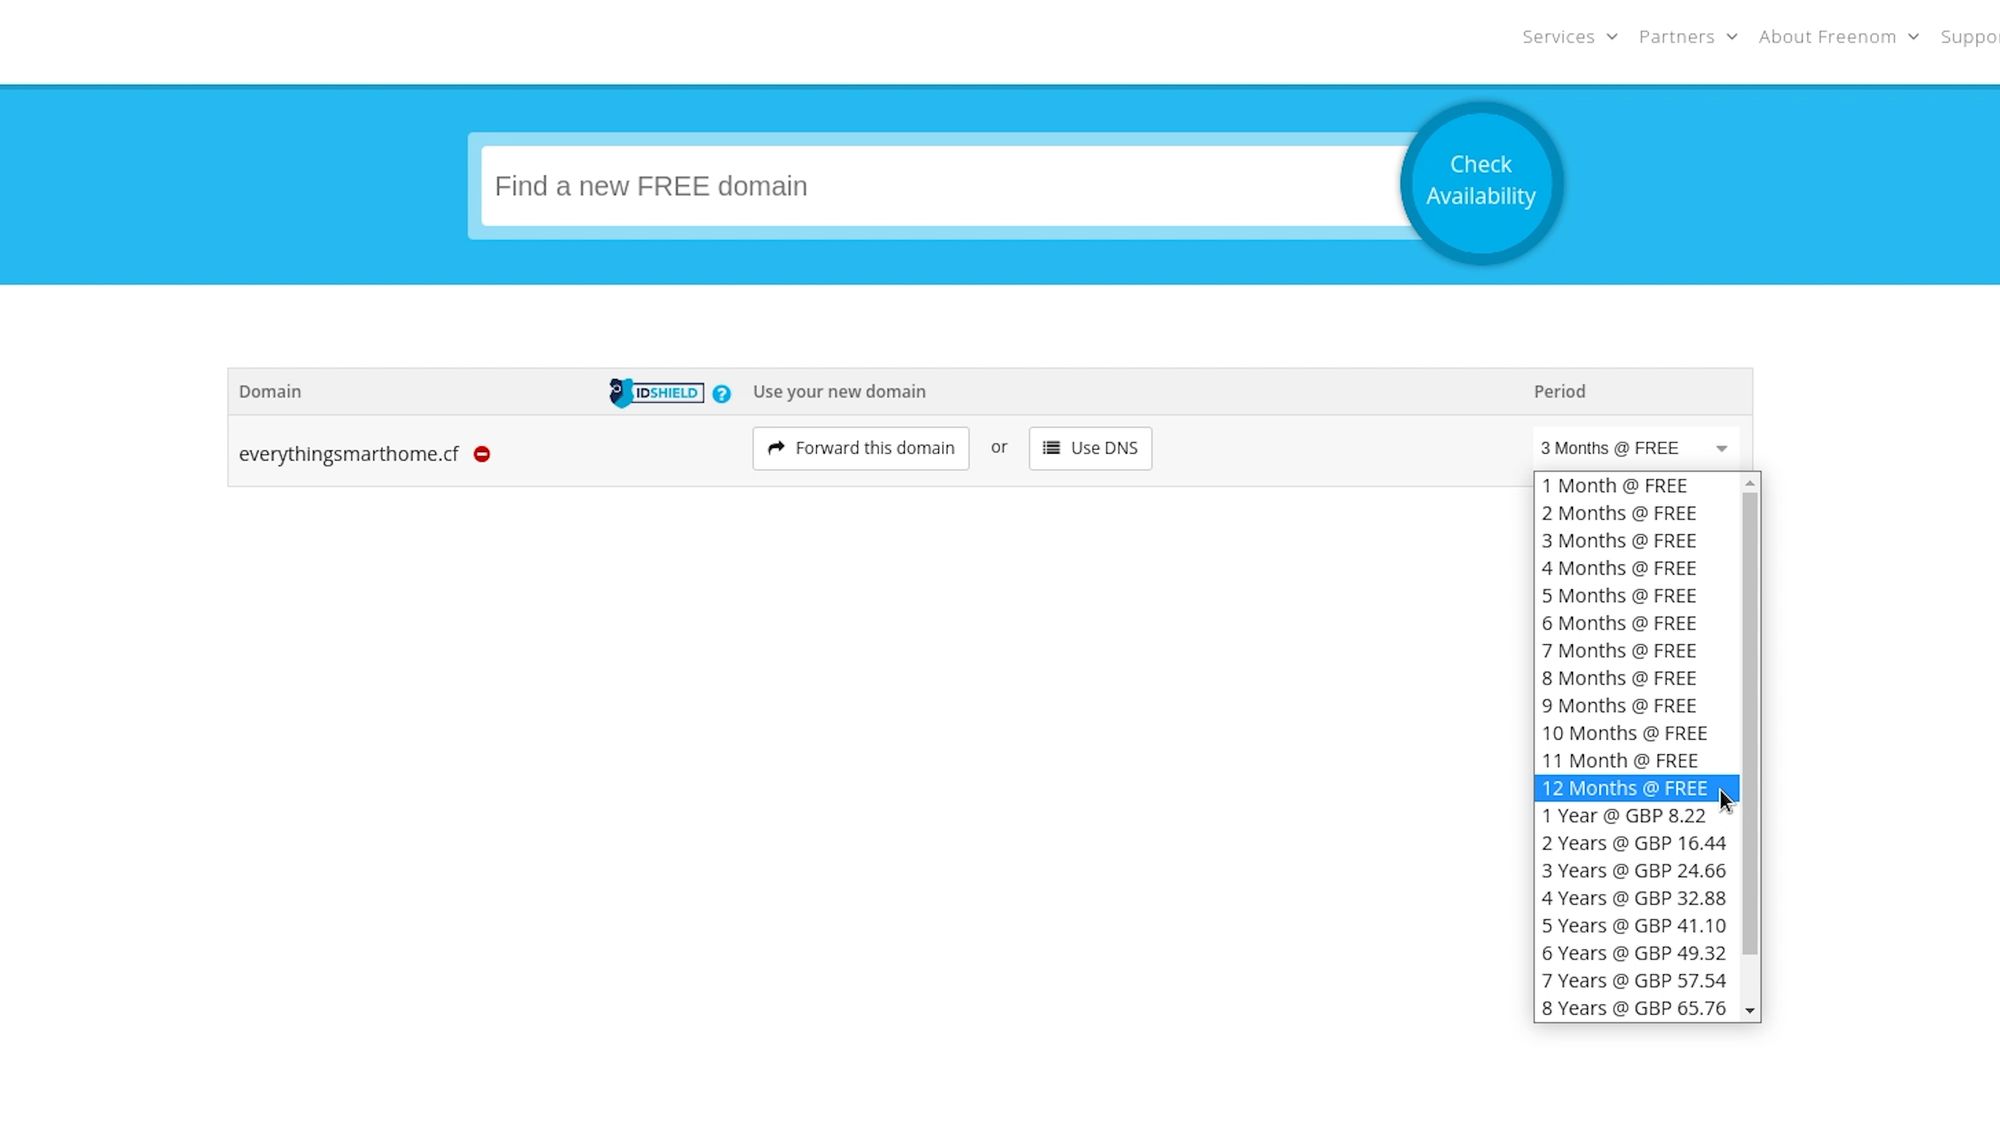
Task: Click the period list scrollbar thumb
Action: click(1749, 723)
